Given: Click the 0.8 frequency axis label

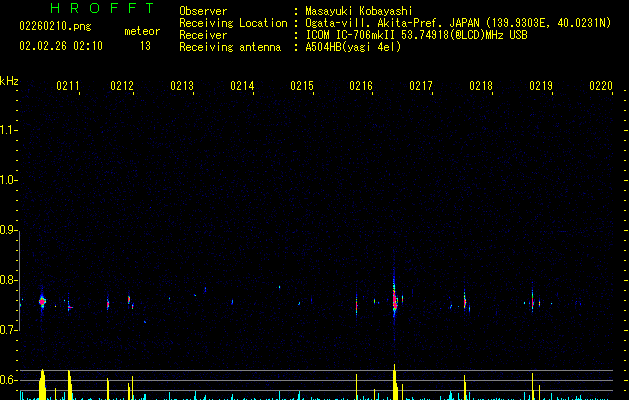Looking at the screenshot, I should pyautogui.click(x=8, y=280).
